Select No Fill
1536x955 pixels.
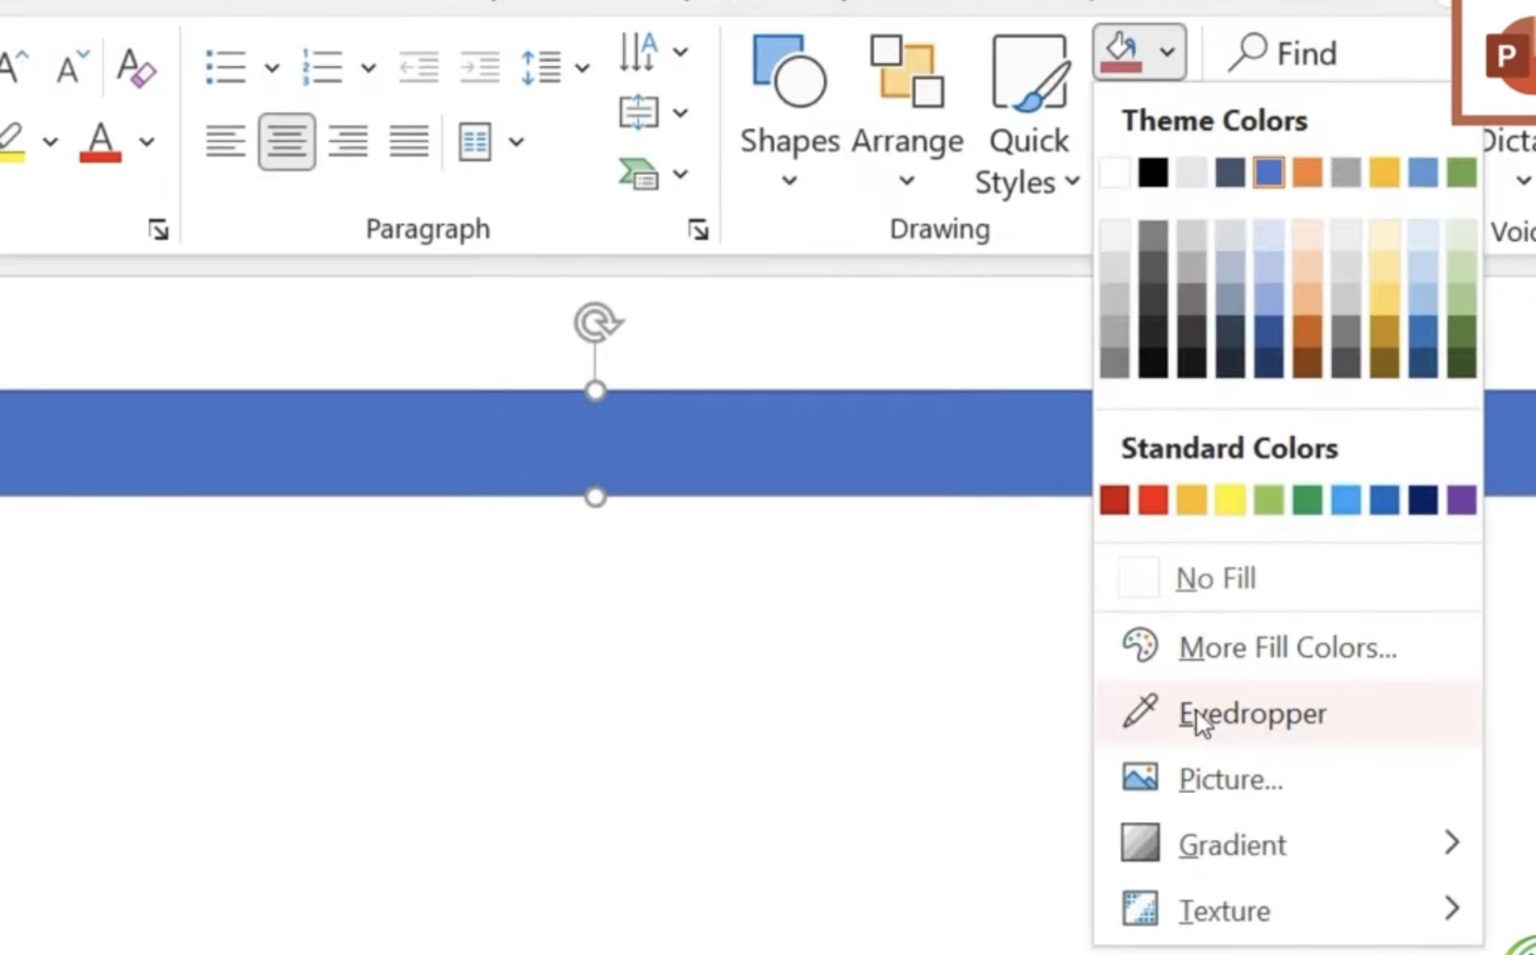coord(1215,578)
